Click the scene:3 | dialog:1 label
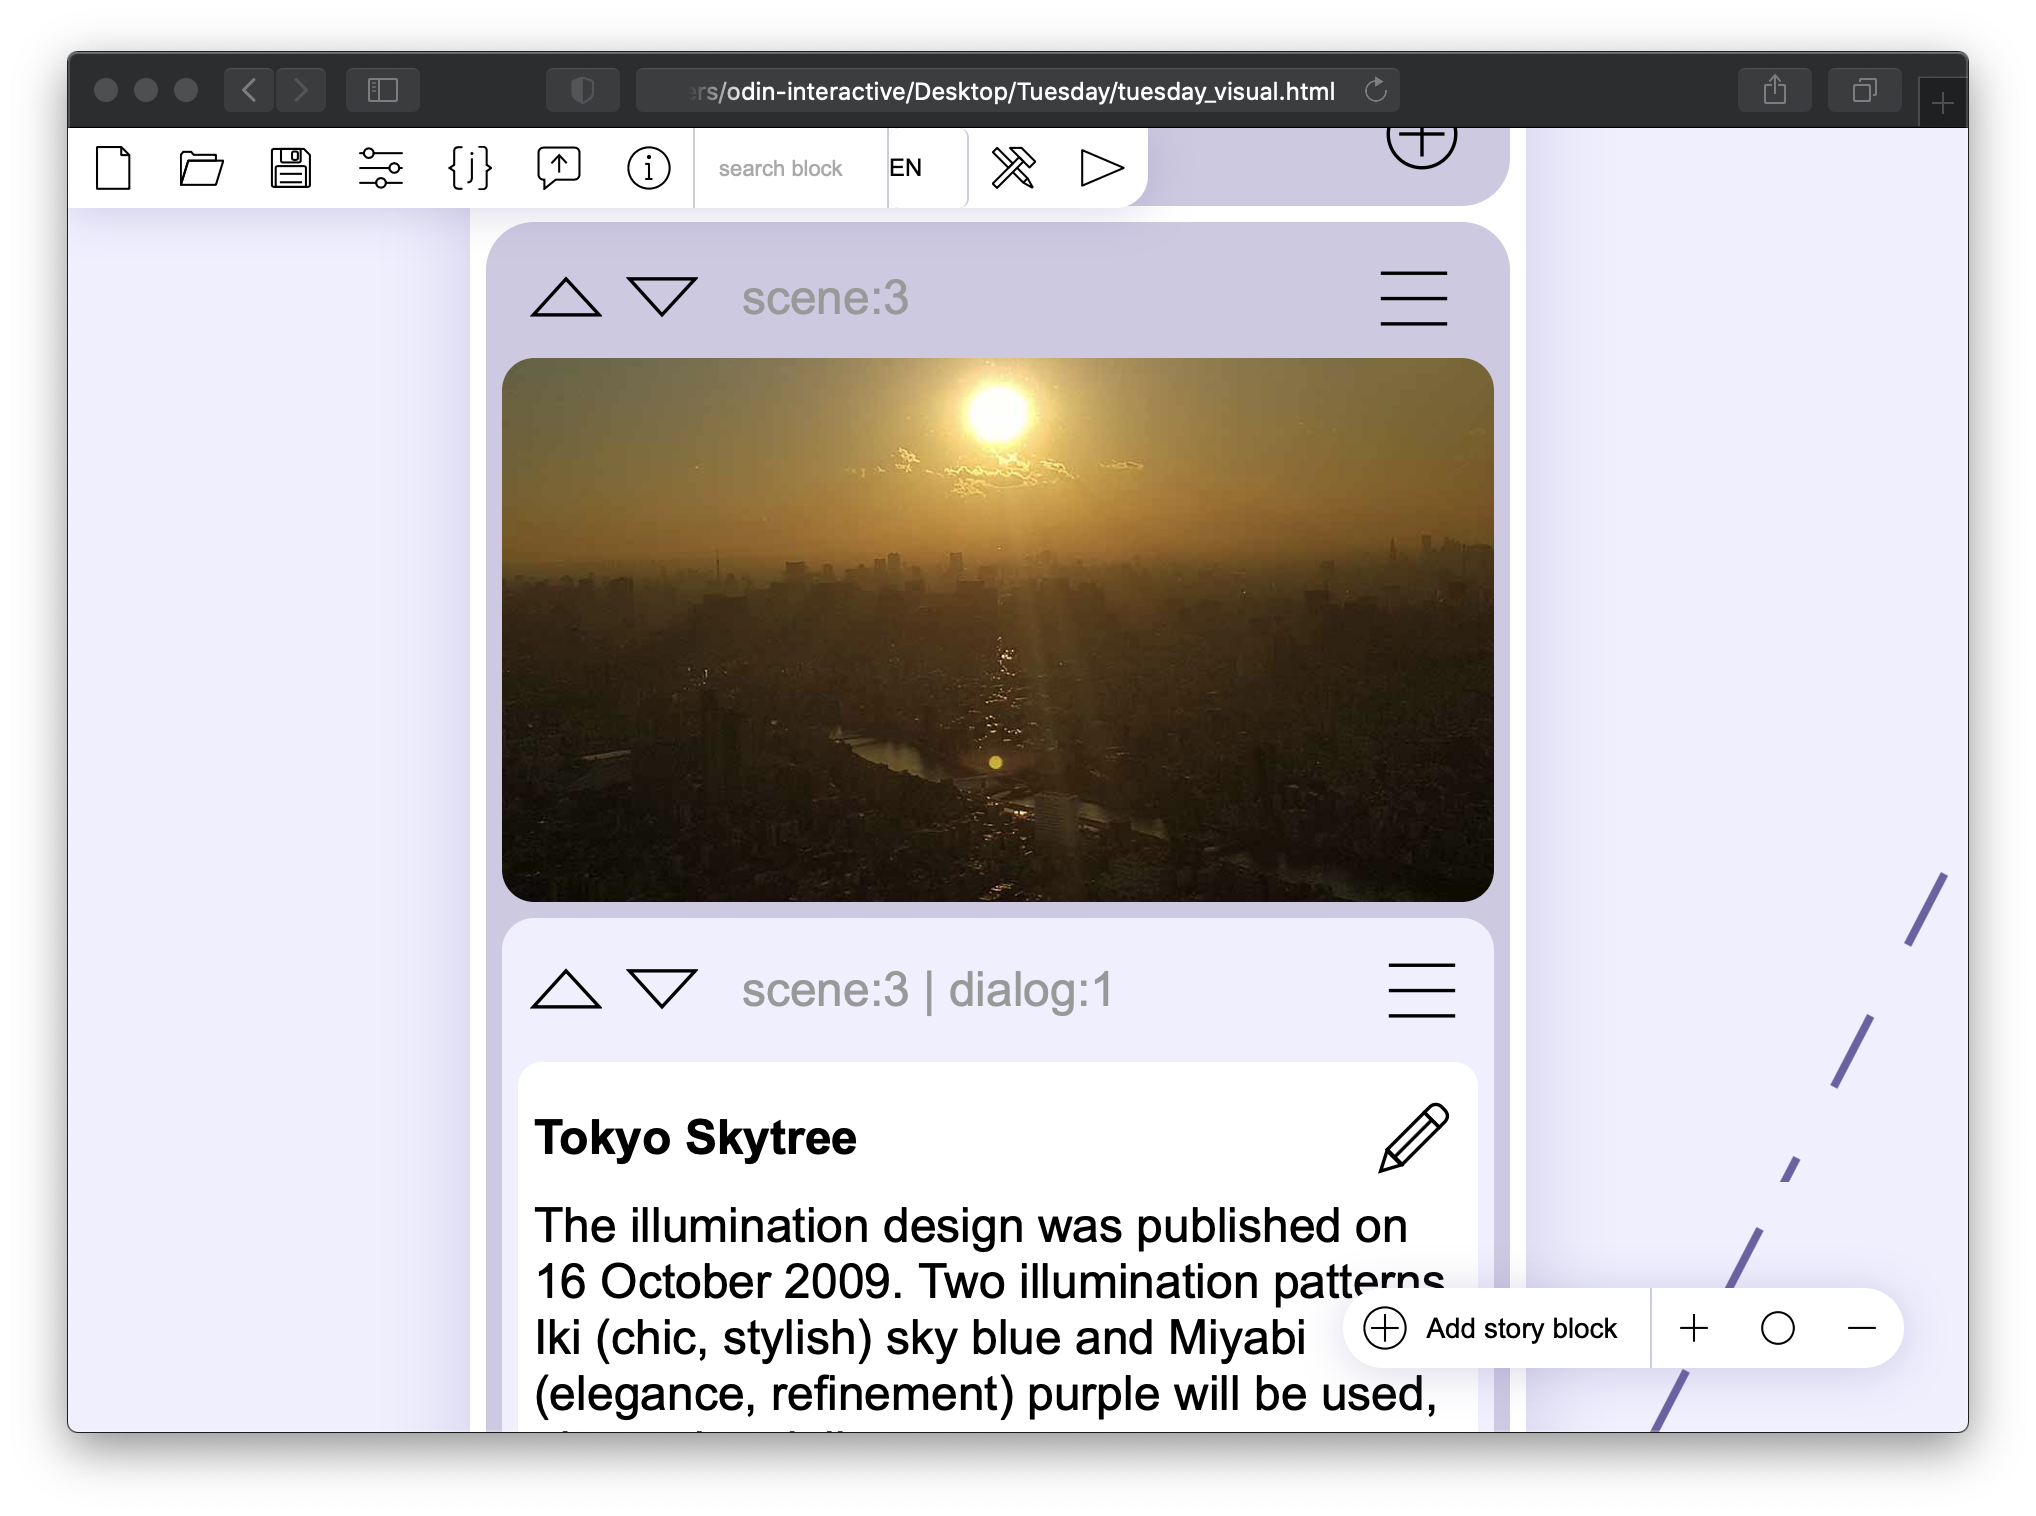 click(x=927, y=990)
